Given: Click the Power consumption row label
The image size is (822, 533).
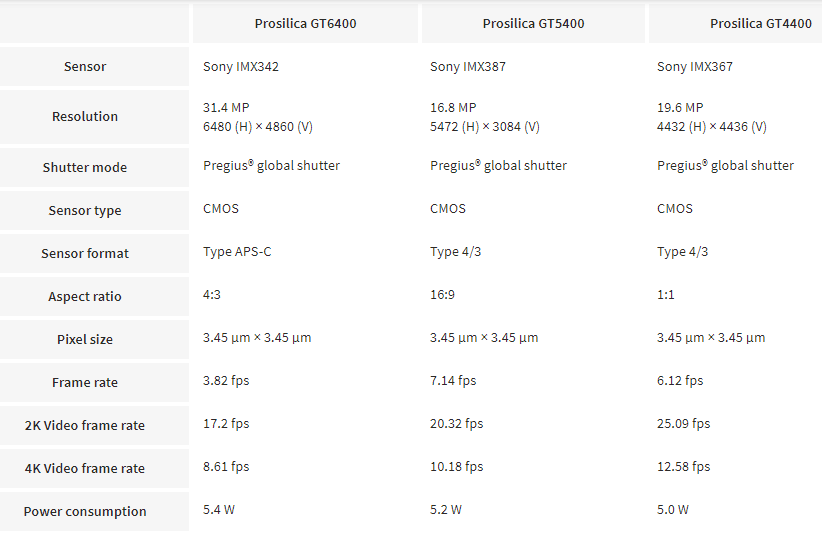Looking at the screenshot, I should coord(85,512).
